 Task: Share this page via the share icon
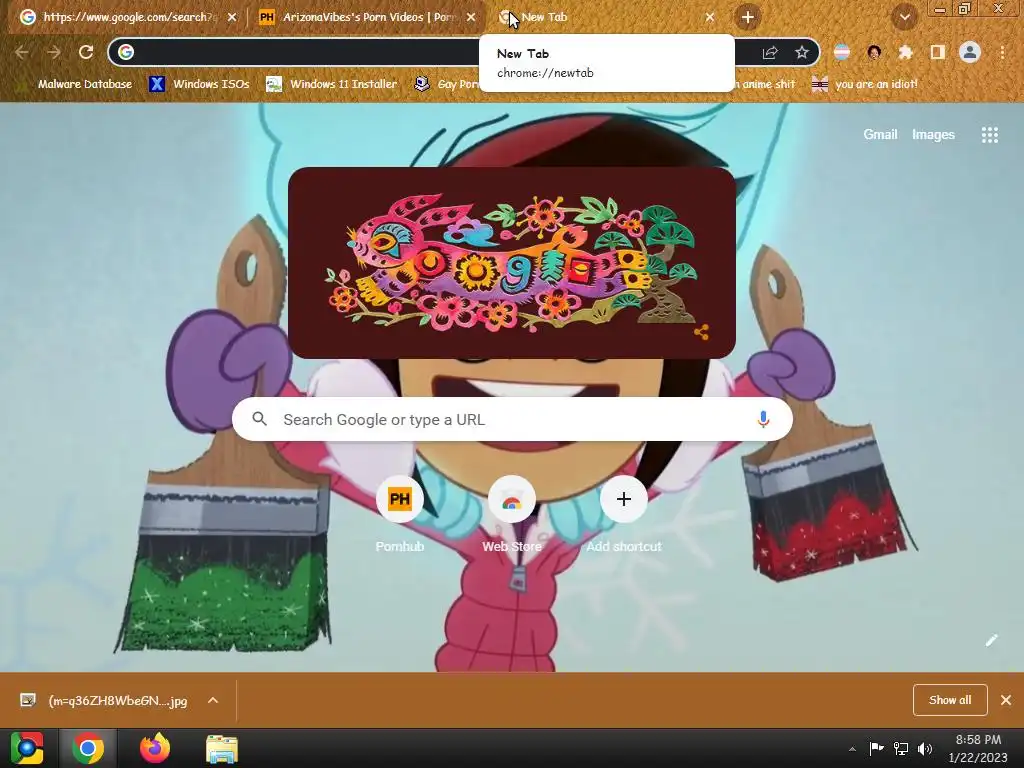[770, 52]
